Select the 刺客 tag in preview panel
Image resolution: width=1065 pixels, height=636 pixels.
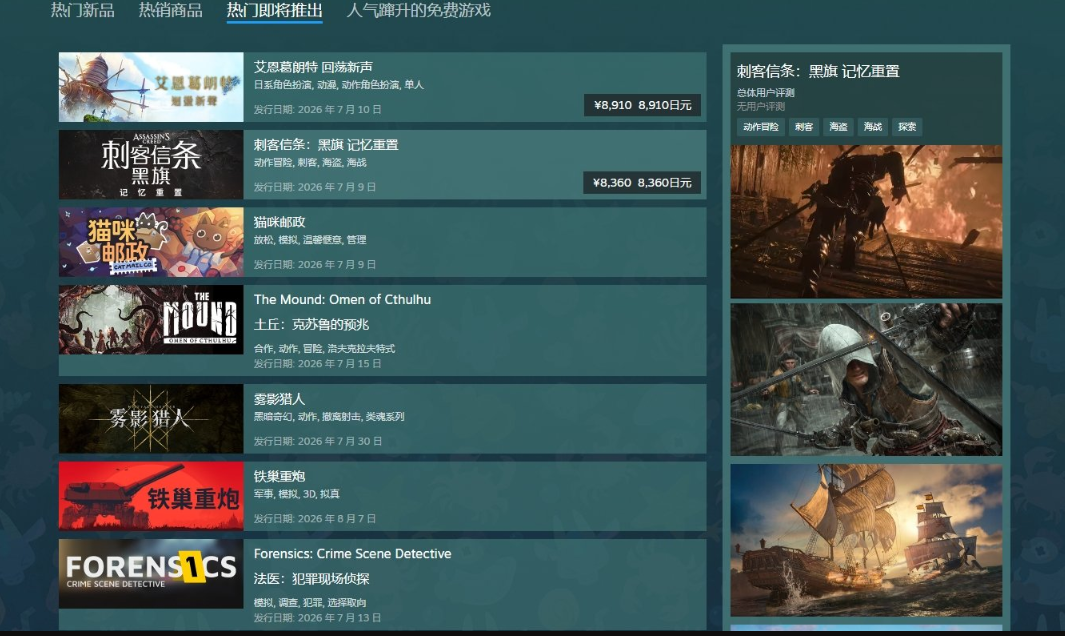(x=804, y=127)
